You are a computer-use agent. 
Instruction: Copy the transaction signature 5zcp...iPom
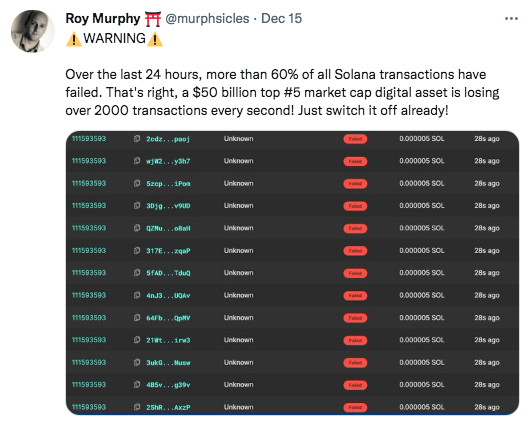pos(137,184)
